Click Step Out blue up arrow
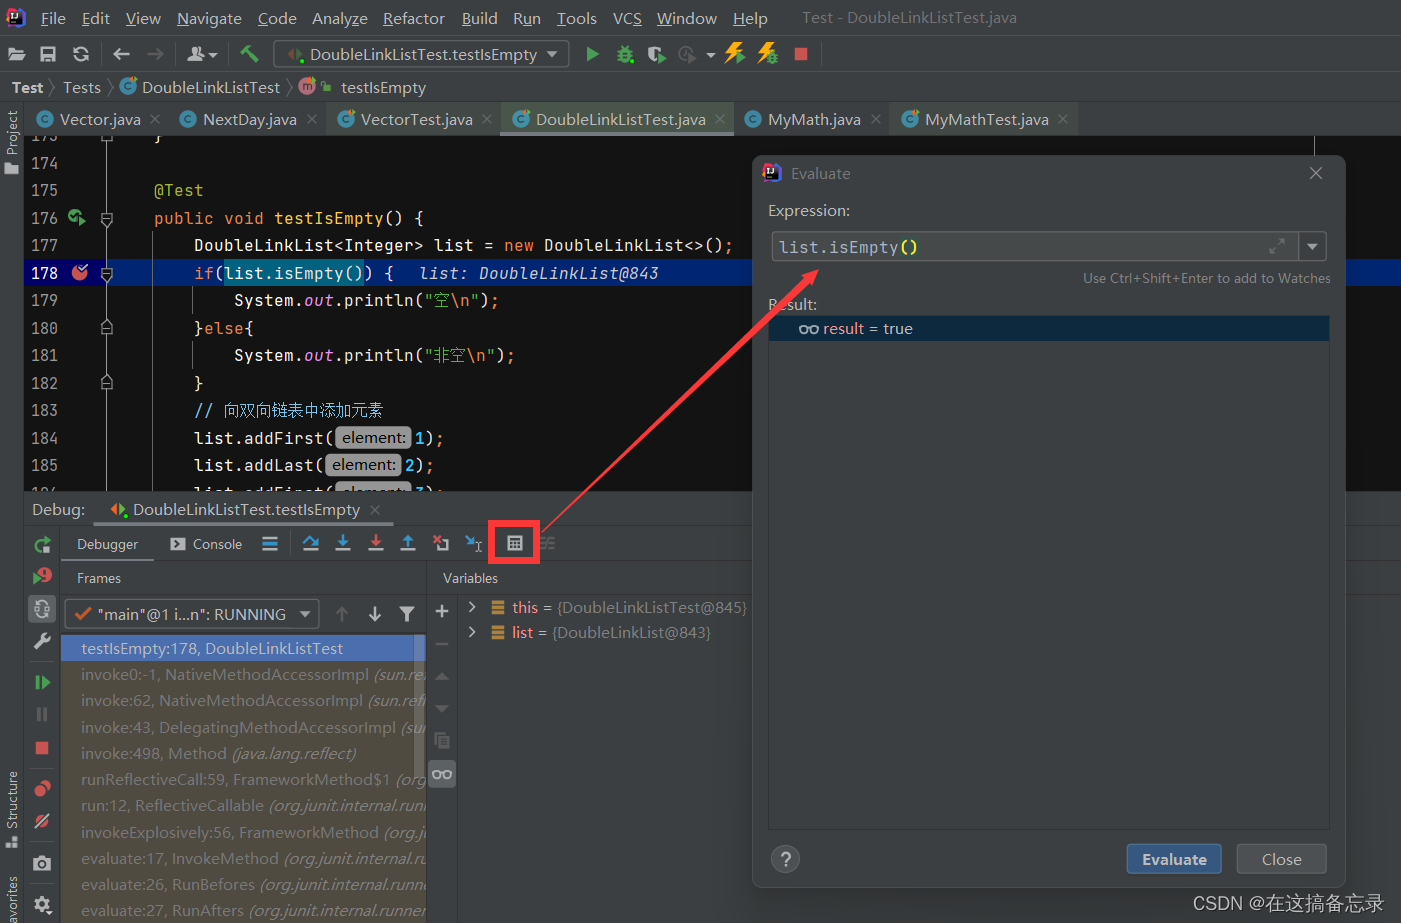 click(x=408, y=543)
